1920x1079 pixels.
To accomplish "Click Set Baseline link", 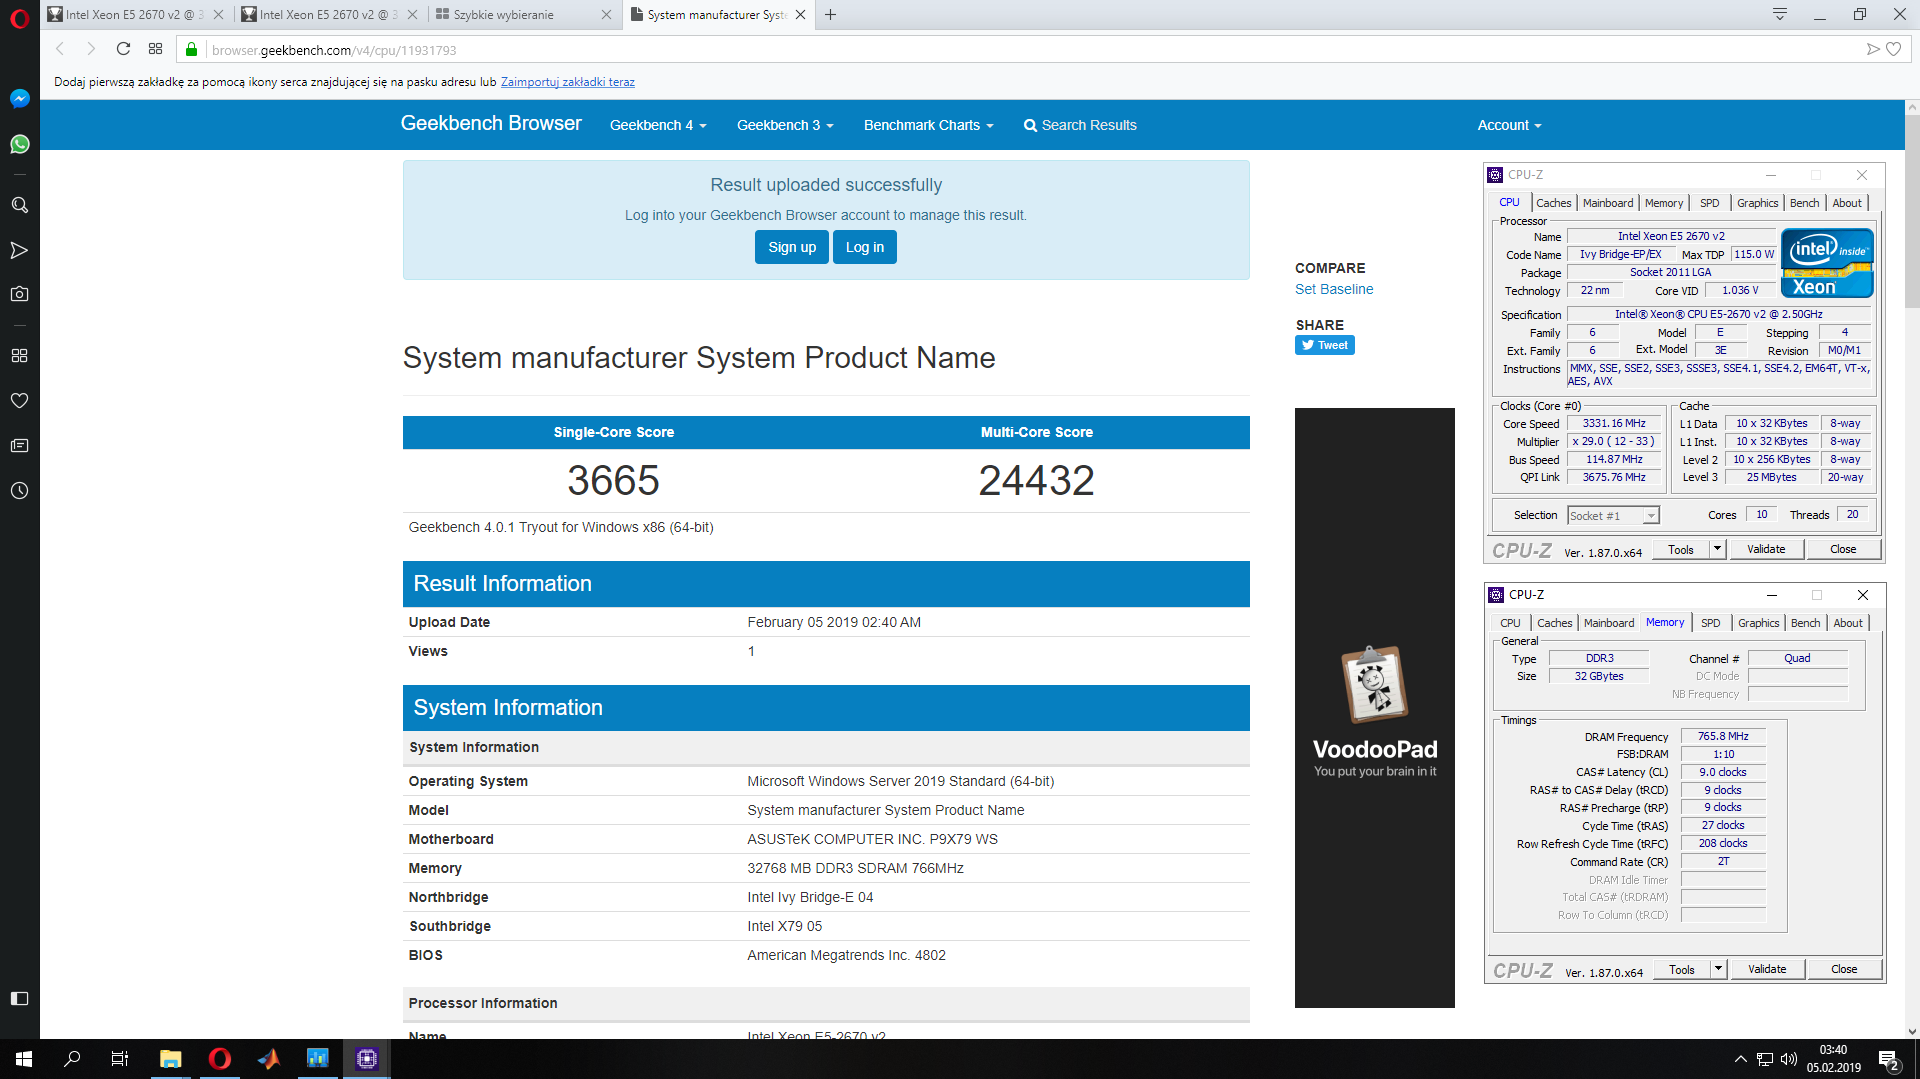I will click(1334, 289).
